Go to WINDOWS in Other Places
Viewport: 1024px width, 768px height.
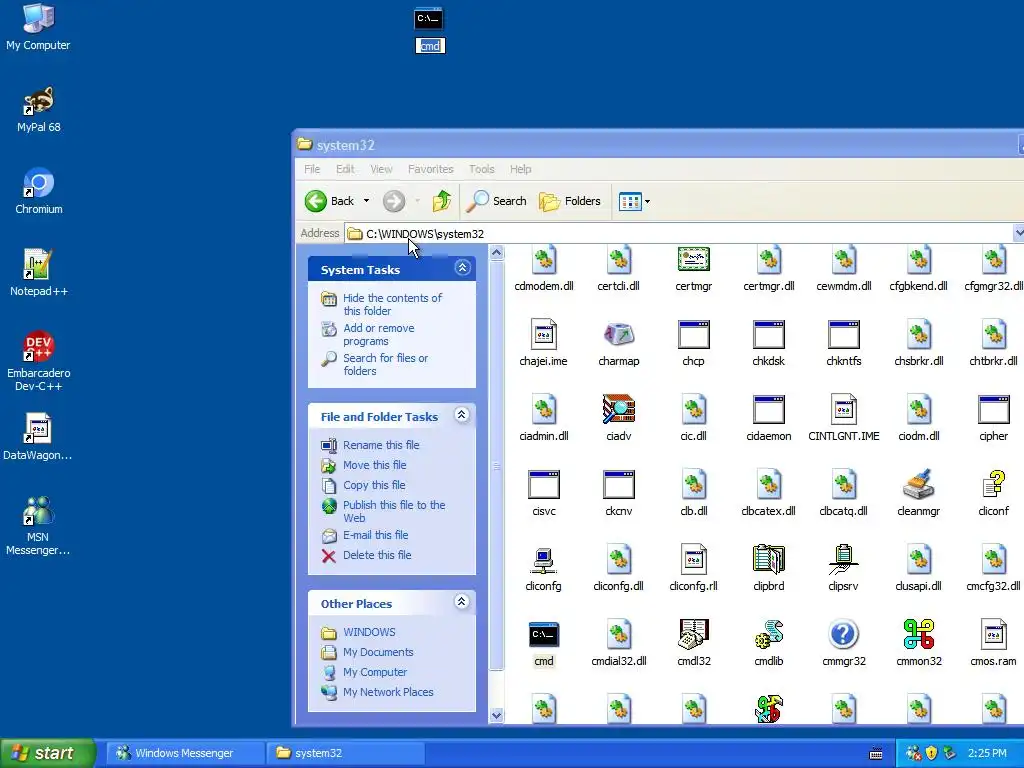369,632
